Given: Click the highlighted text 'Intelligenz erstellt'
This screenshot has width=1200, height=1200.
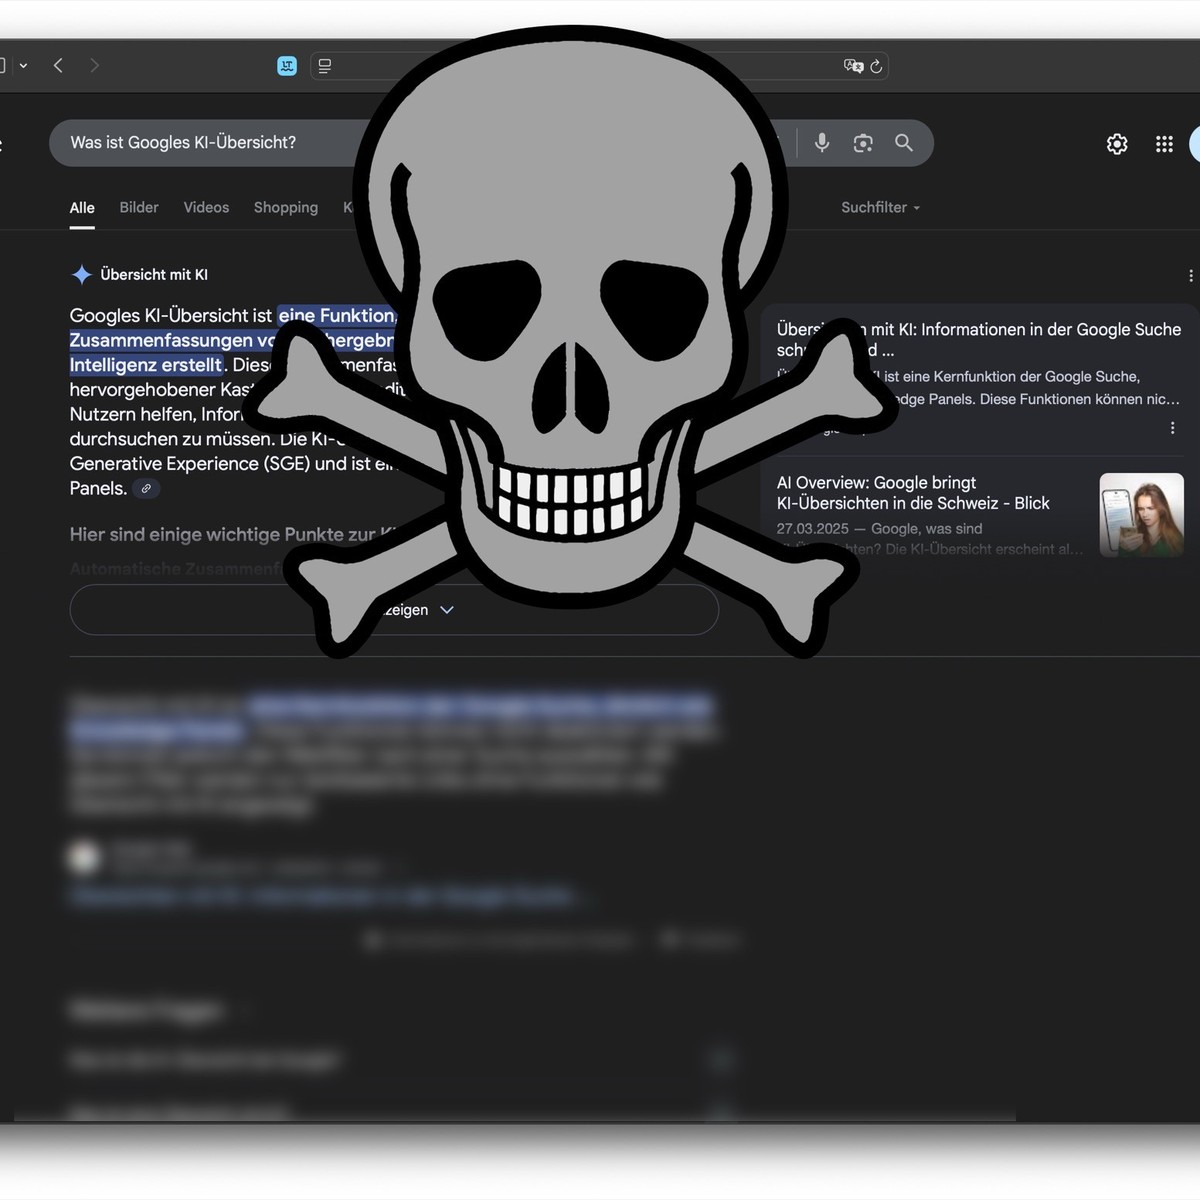Looking at the screenshot, I should [146, 365].
